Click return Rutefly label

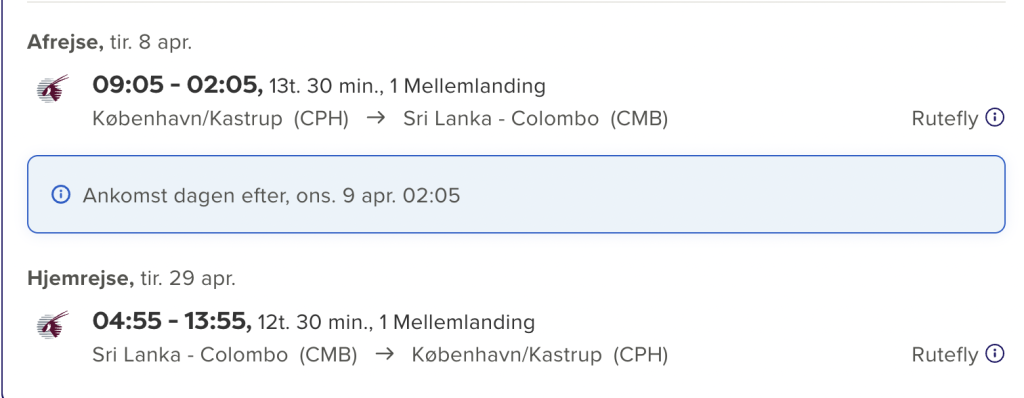tap(945, 356)
